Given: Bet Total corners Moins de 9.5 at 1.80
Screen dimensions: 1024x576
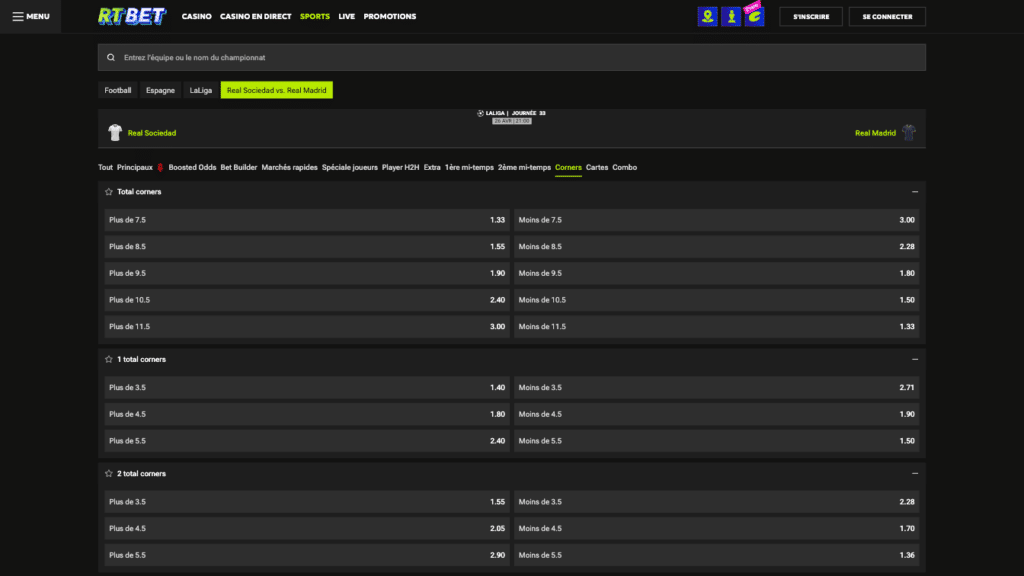Looking at the screenshot, I should point(716,274).
